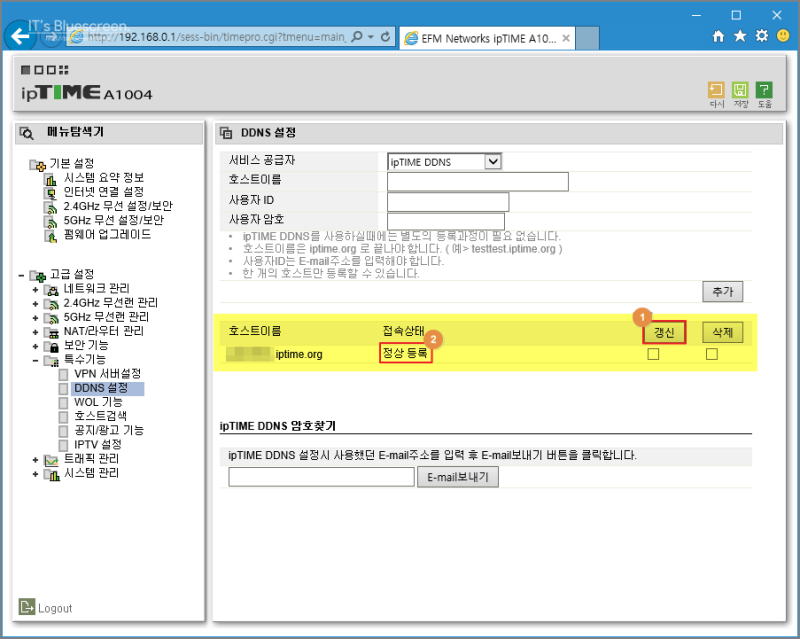Tick the 삭제 checkbox for iptime.org host
The image size is (800, 639).
click(712, 354)
